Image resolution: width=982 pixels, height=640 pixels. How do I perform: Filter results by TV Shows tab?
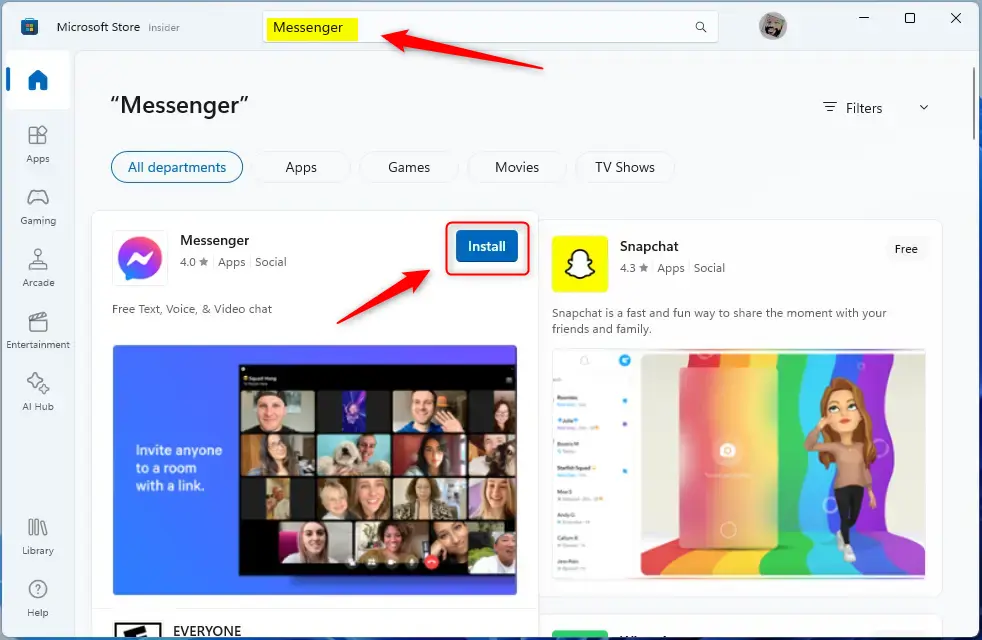(624, 167)
